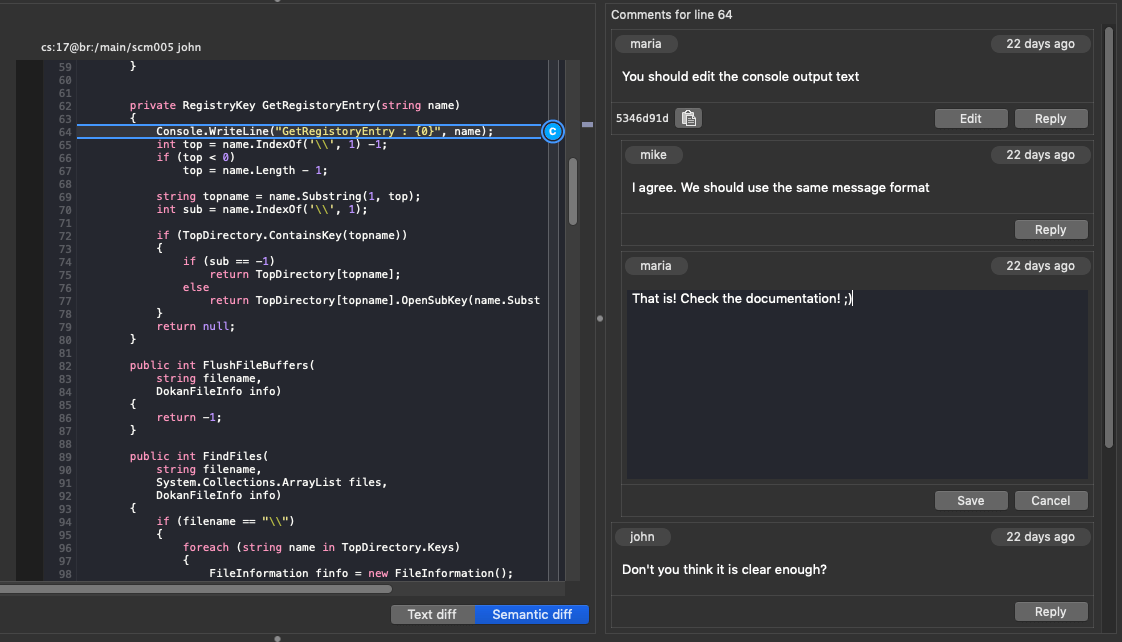1122x642 pixels.
Task: Click "Don't you think it is clear enough?" text
Action: click(x=724, y=570)
